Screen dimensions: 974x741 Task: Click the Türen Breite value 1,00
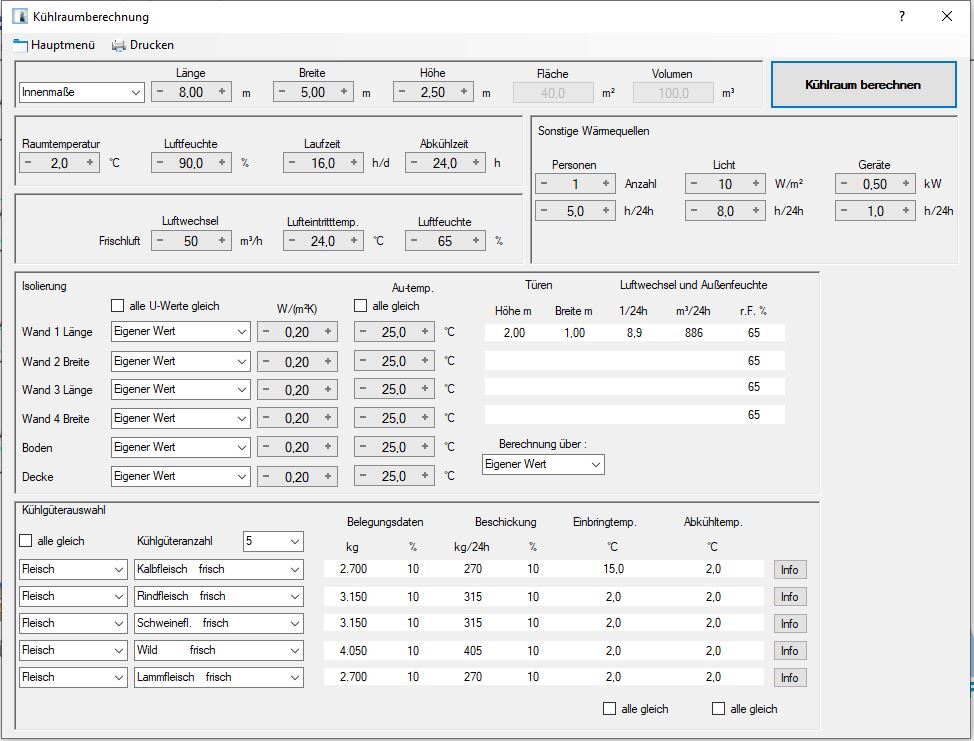[575, 333]
